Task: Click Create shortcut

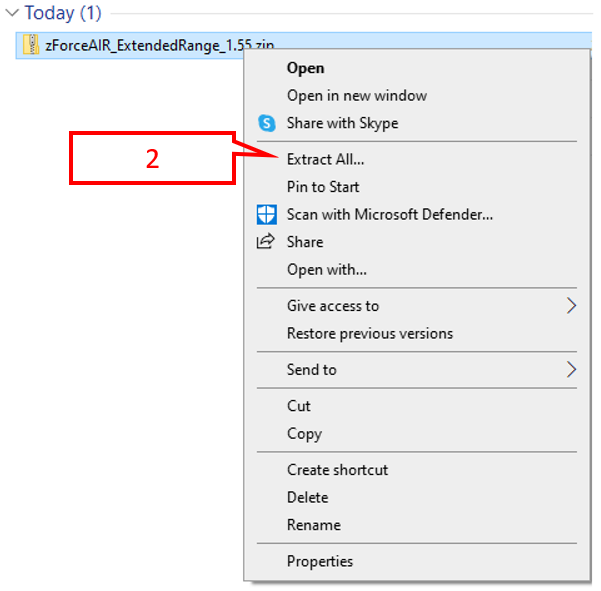Action: [x=337, y=469]
